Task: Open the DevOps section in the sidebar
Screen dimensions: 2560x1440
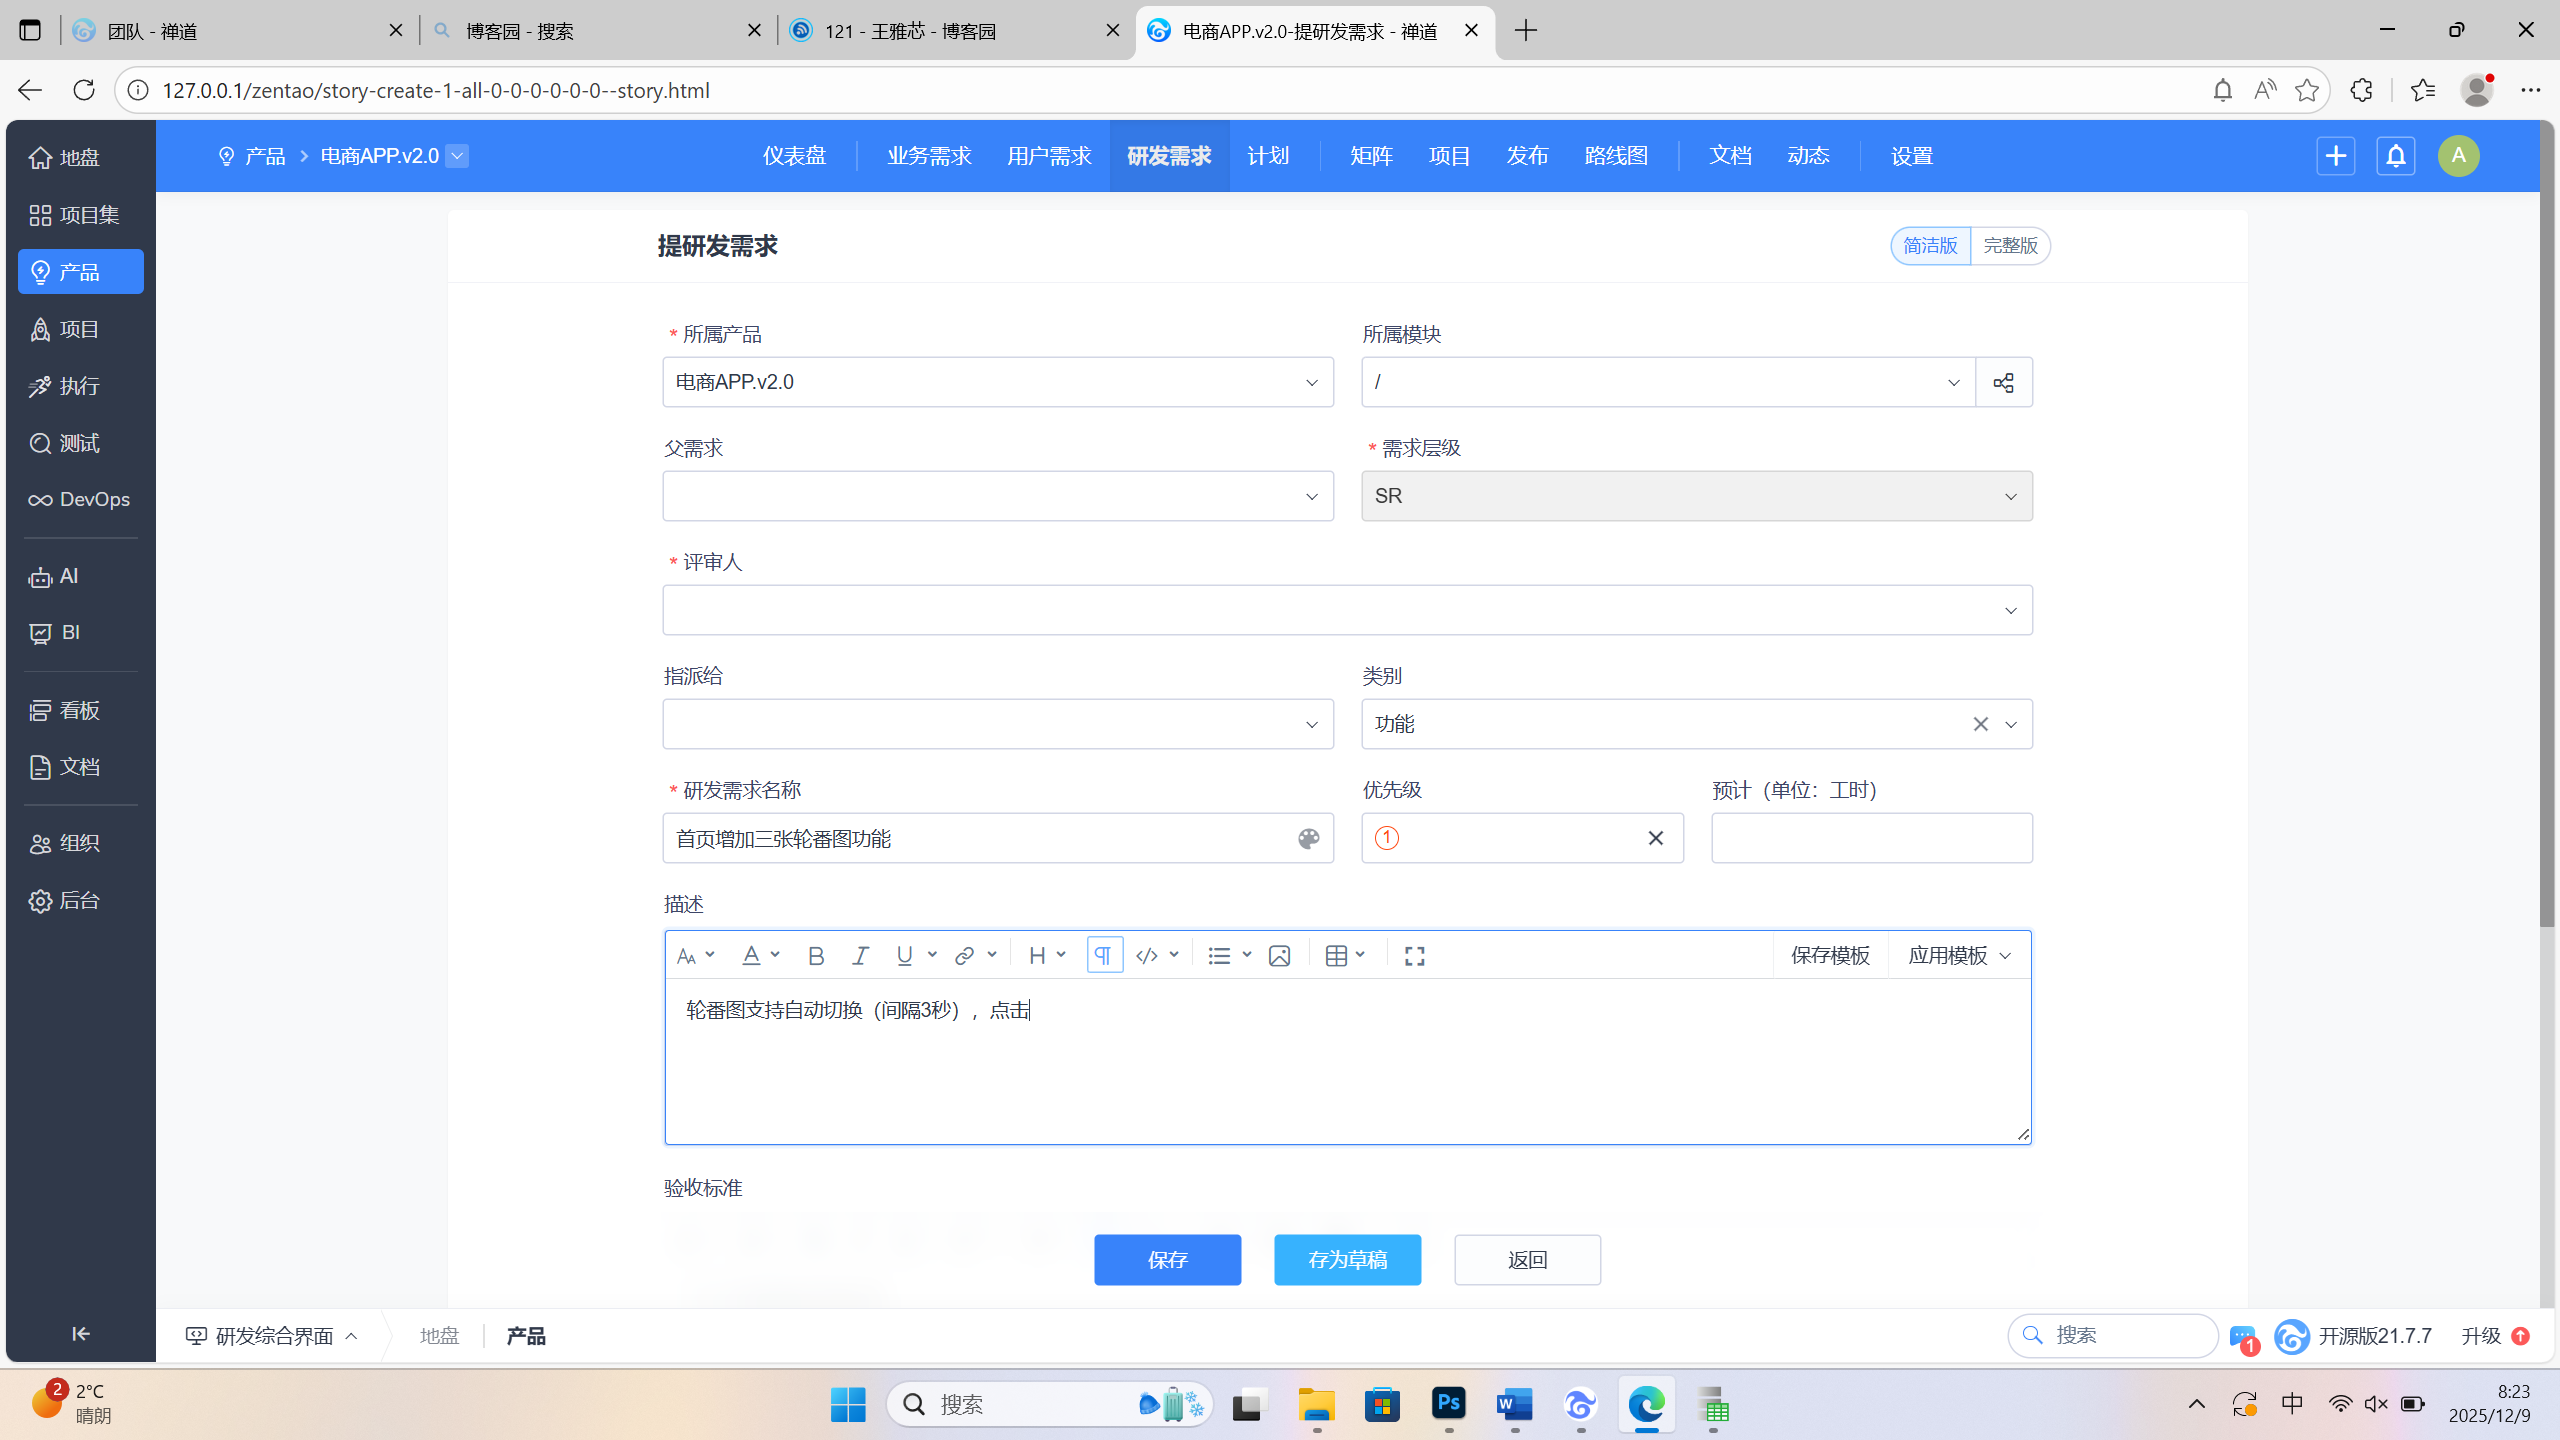Action: pyautogui.click(x=80, y=498)
